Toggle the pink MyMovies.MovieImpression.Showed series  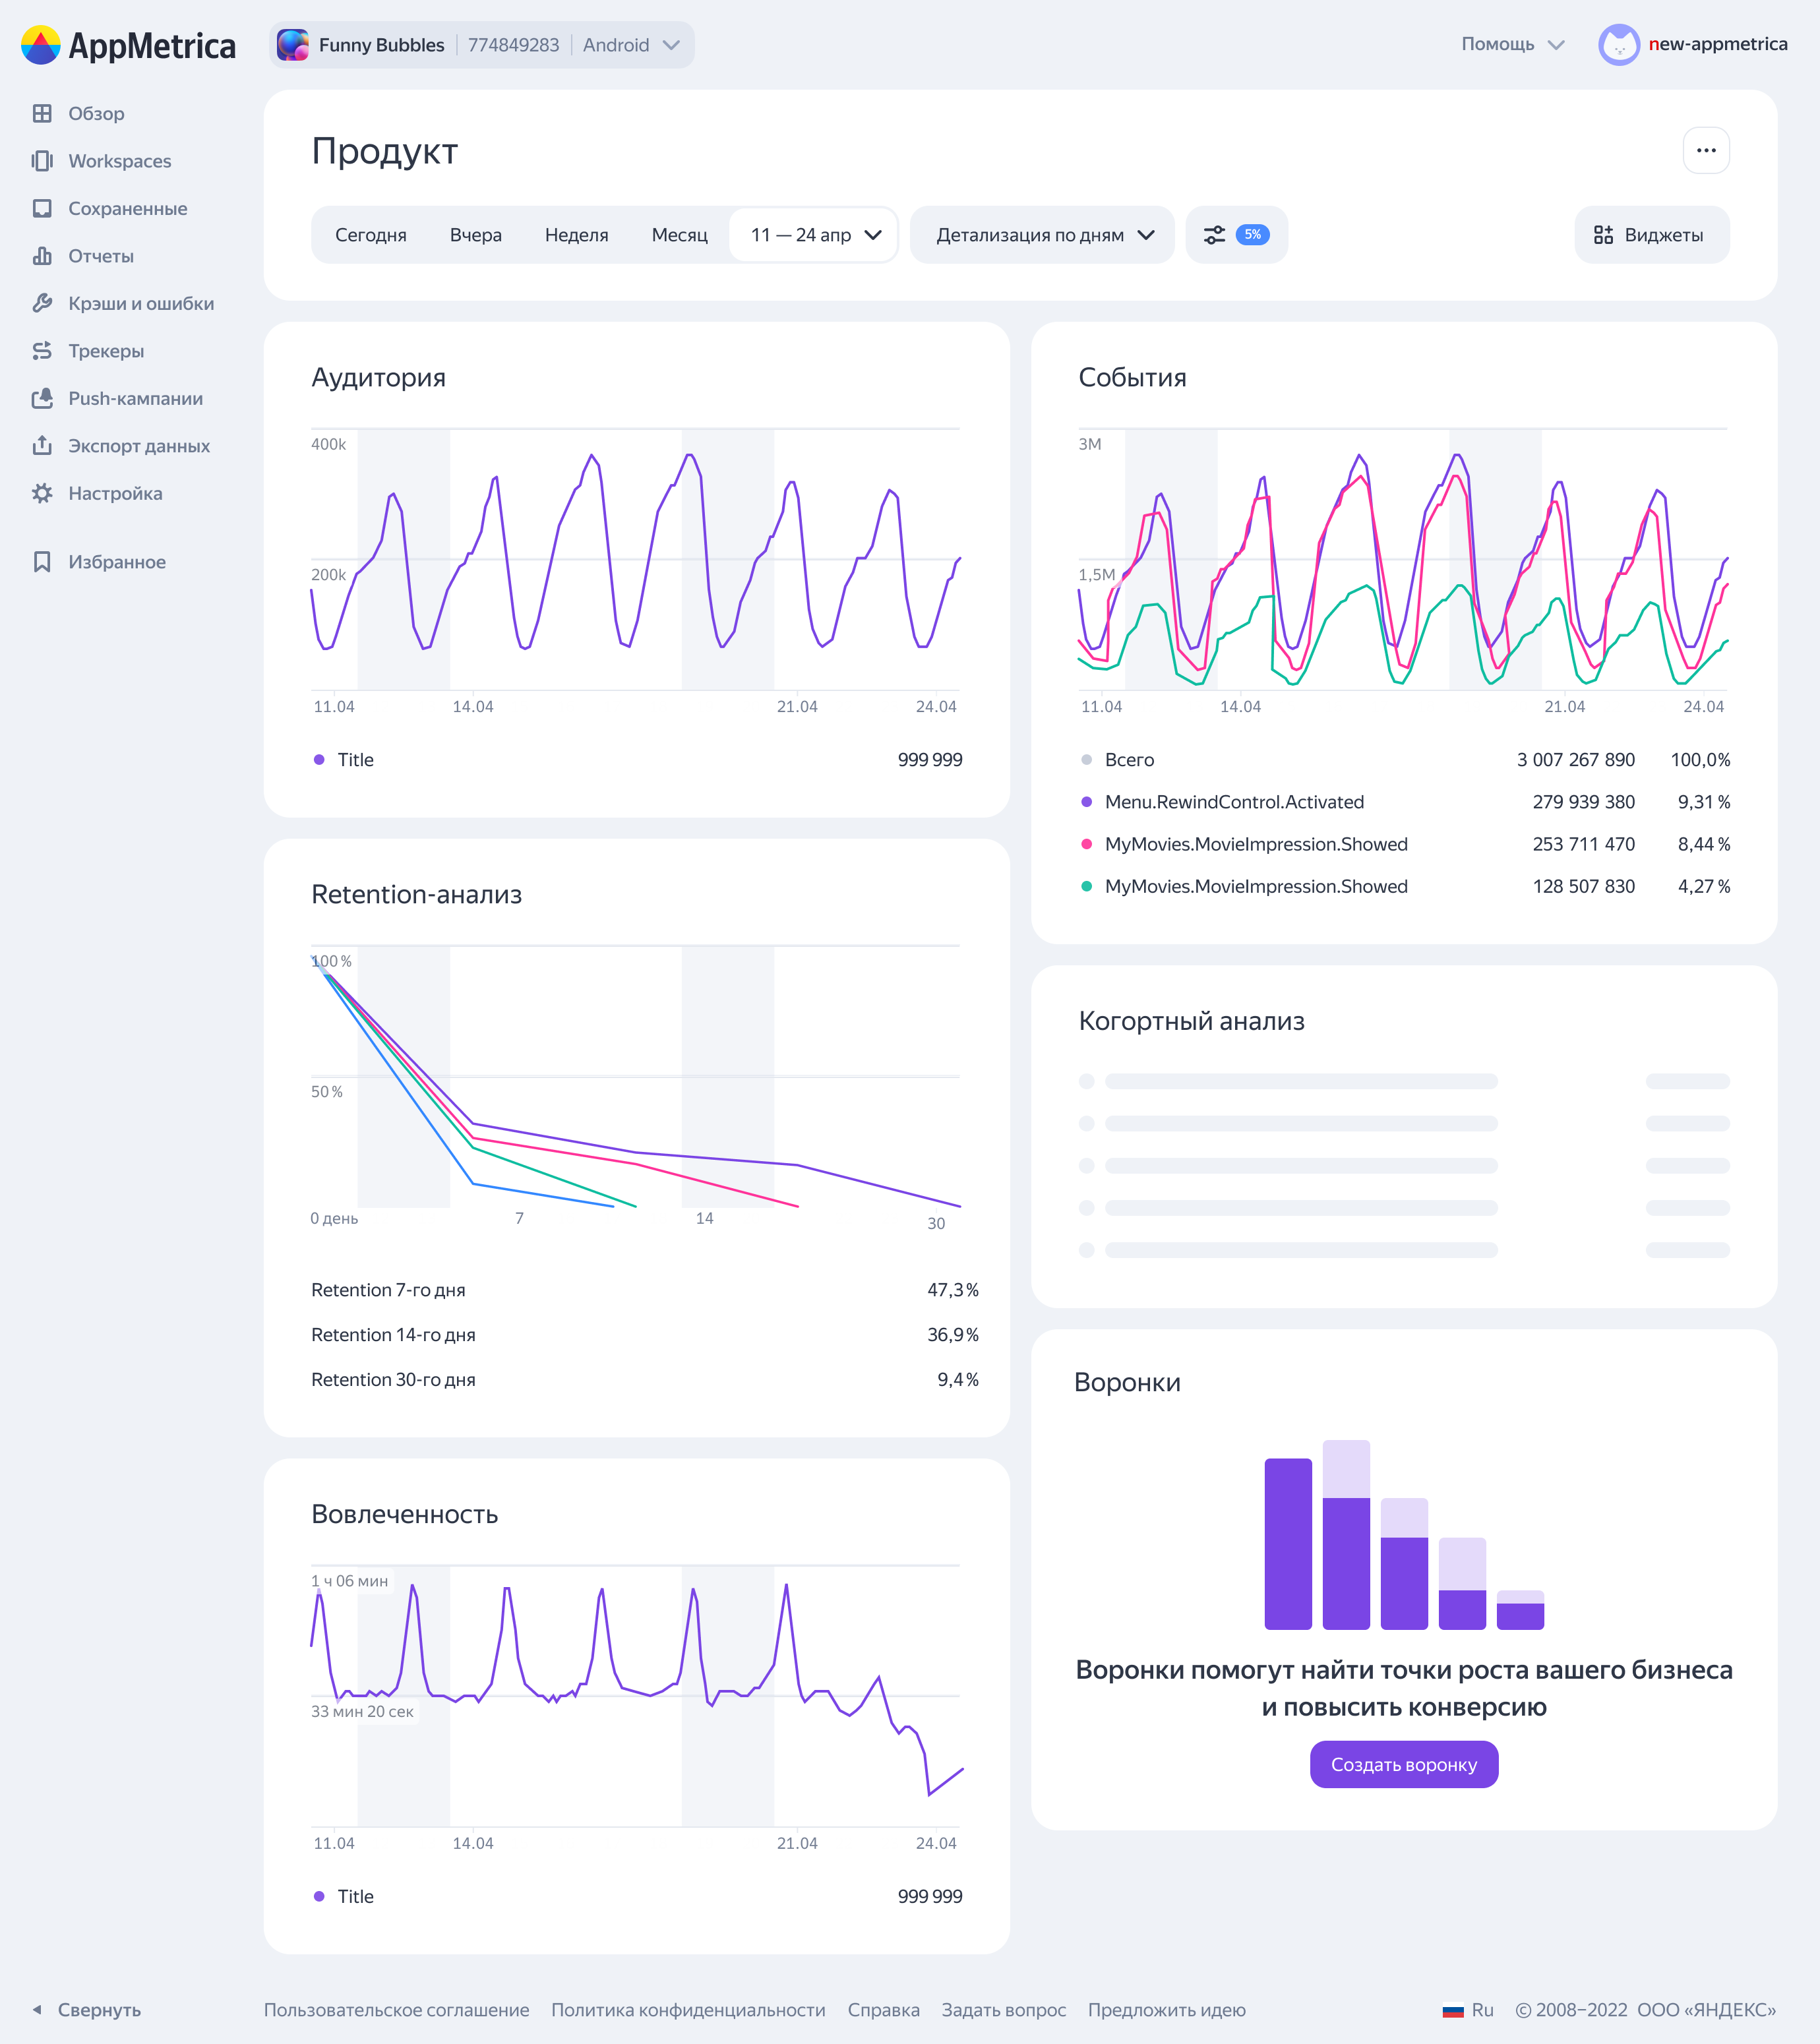click(x=1087, y=844)
